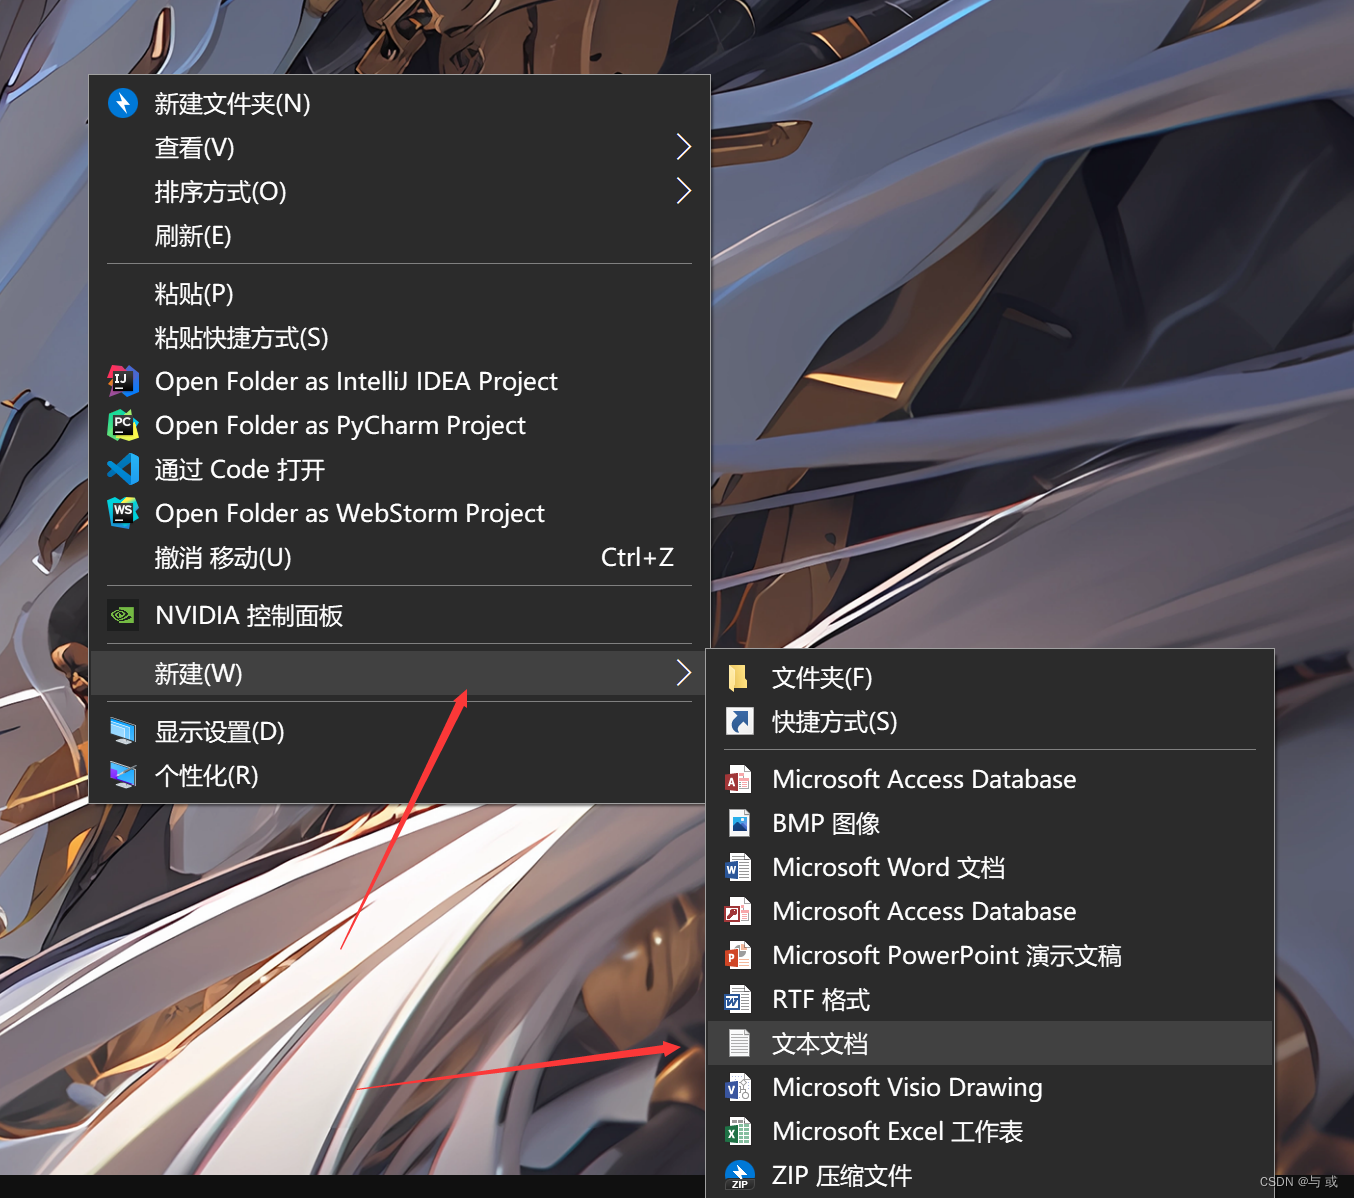Select Microsoft Visio Drawing entry
Screen dimensions: 1354x1198
pos(990,1087)
